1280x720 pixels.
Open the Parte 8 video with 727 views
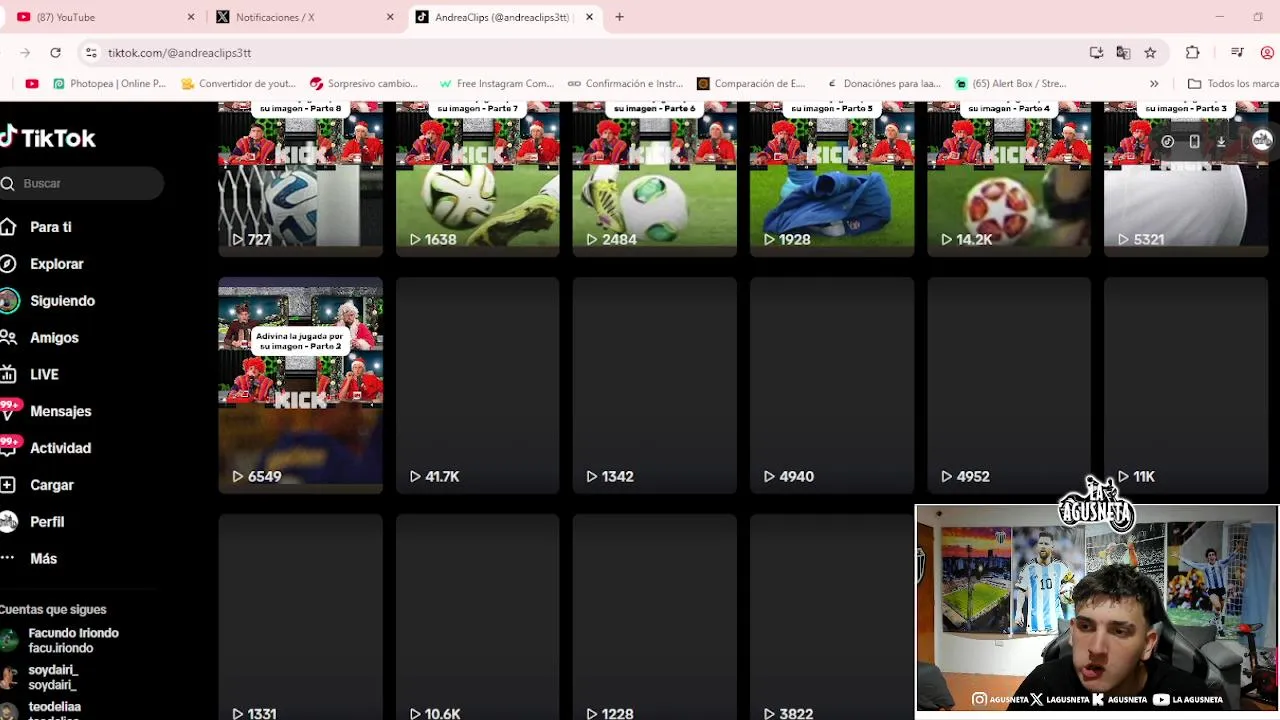(x=300, y=178)
